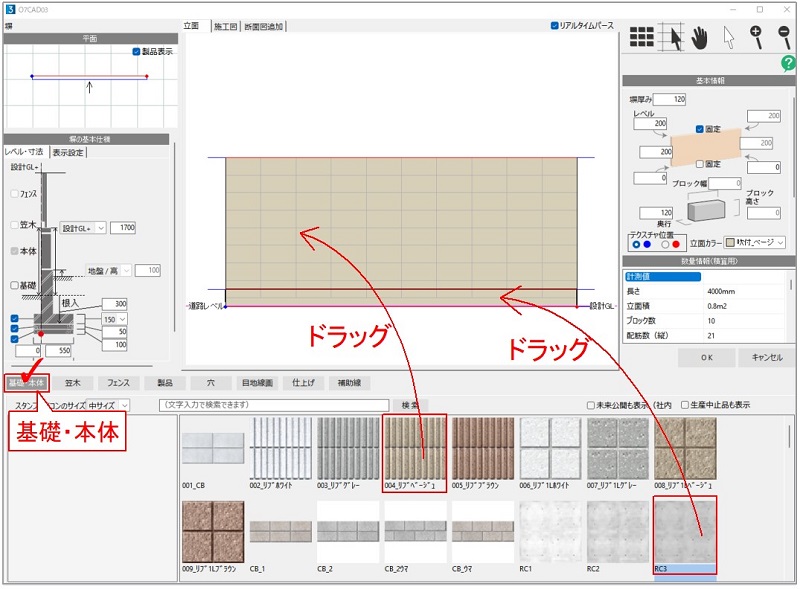Open the 設計GL+ height reference dropdown
800x589 pixels.
coord(83,228)
